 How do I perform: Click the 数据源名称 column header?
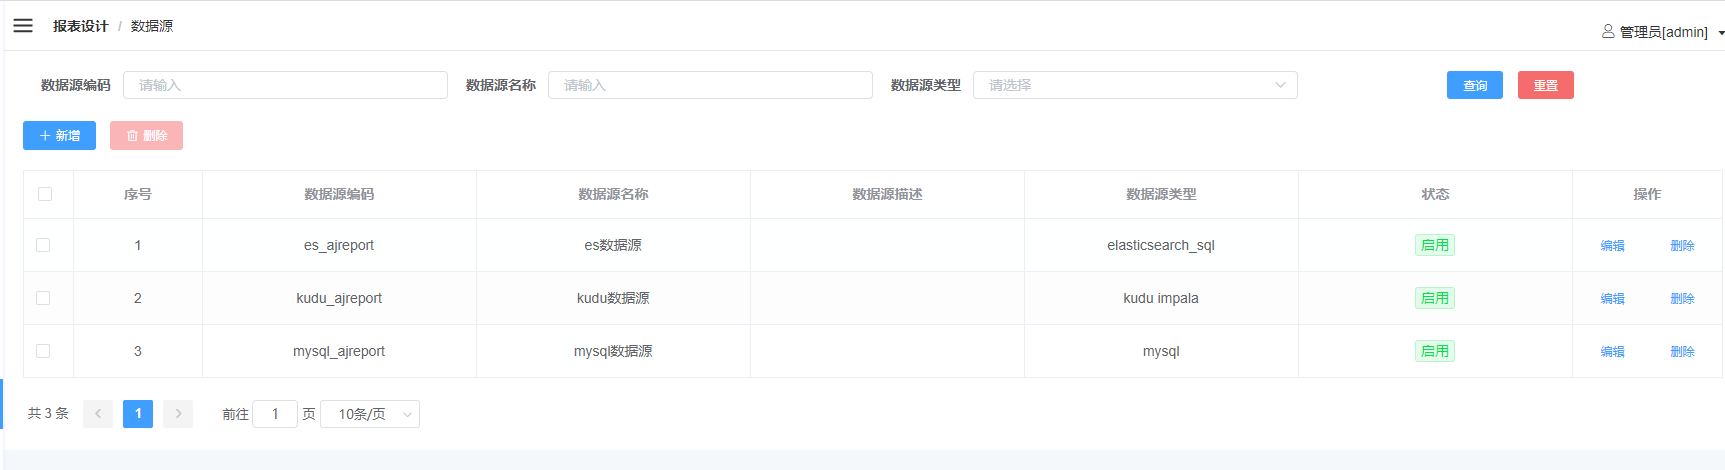click(613, 194)
